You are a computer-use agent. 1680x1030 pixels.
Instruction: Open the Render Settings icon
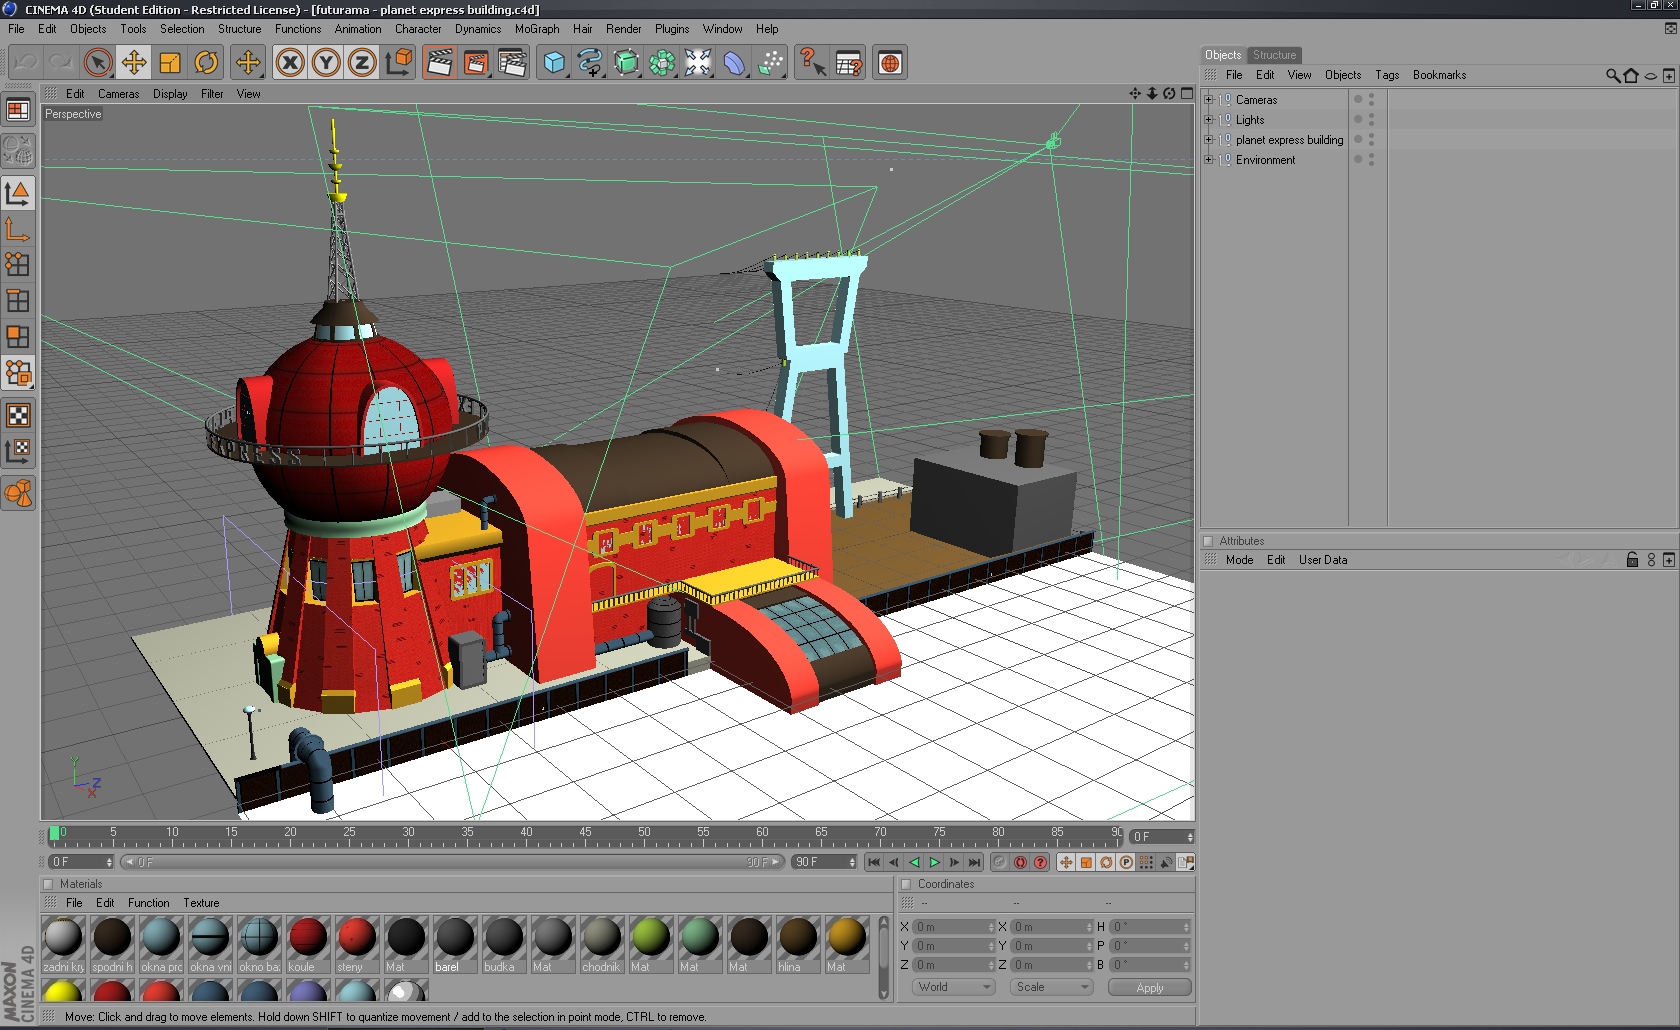[x=512, y=63]
